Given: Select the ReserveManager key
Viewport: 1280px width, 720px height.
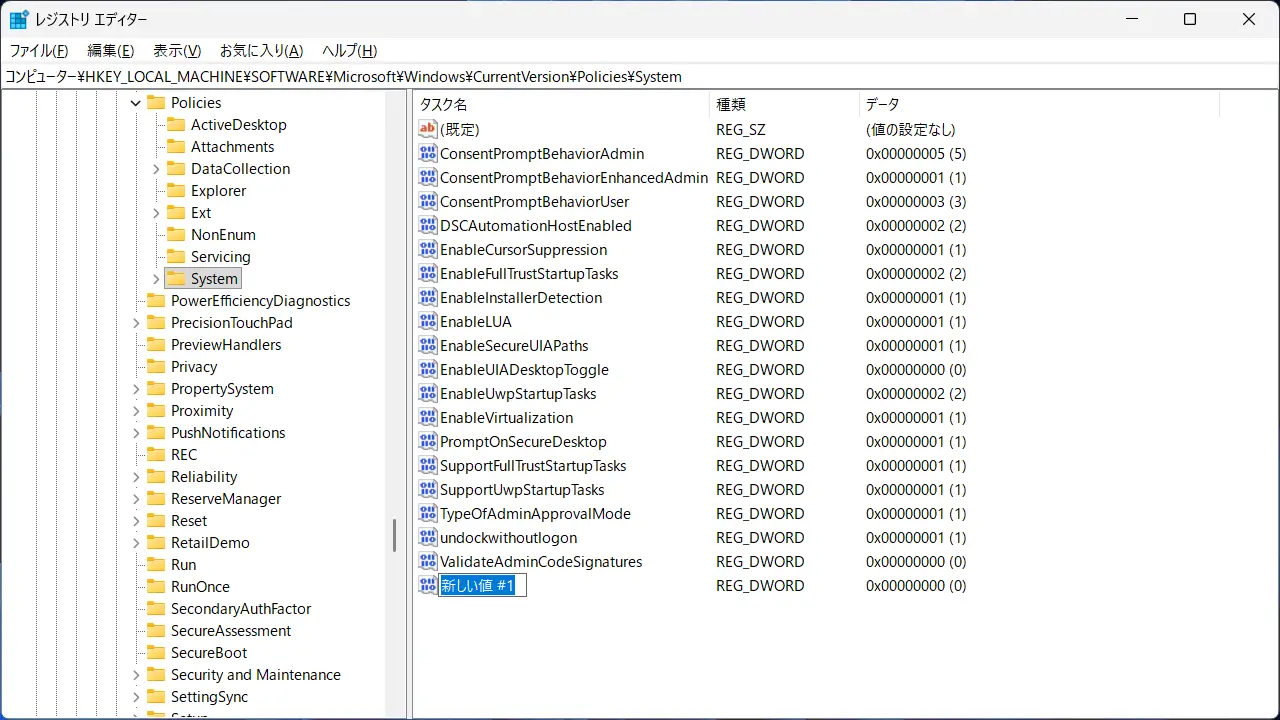Looking at the screenshot, I should click(x=226, y=498).
